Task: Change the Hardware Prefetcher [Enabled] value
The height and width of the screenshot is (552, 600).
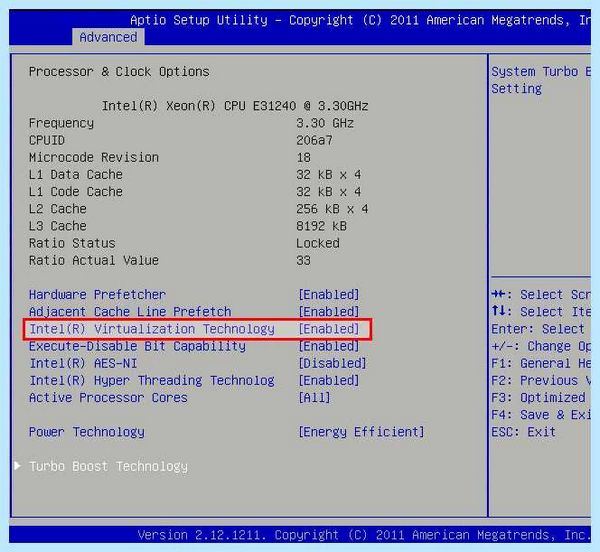Action: click(x=329, y=295)
